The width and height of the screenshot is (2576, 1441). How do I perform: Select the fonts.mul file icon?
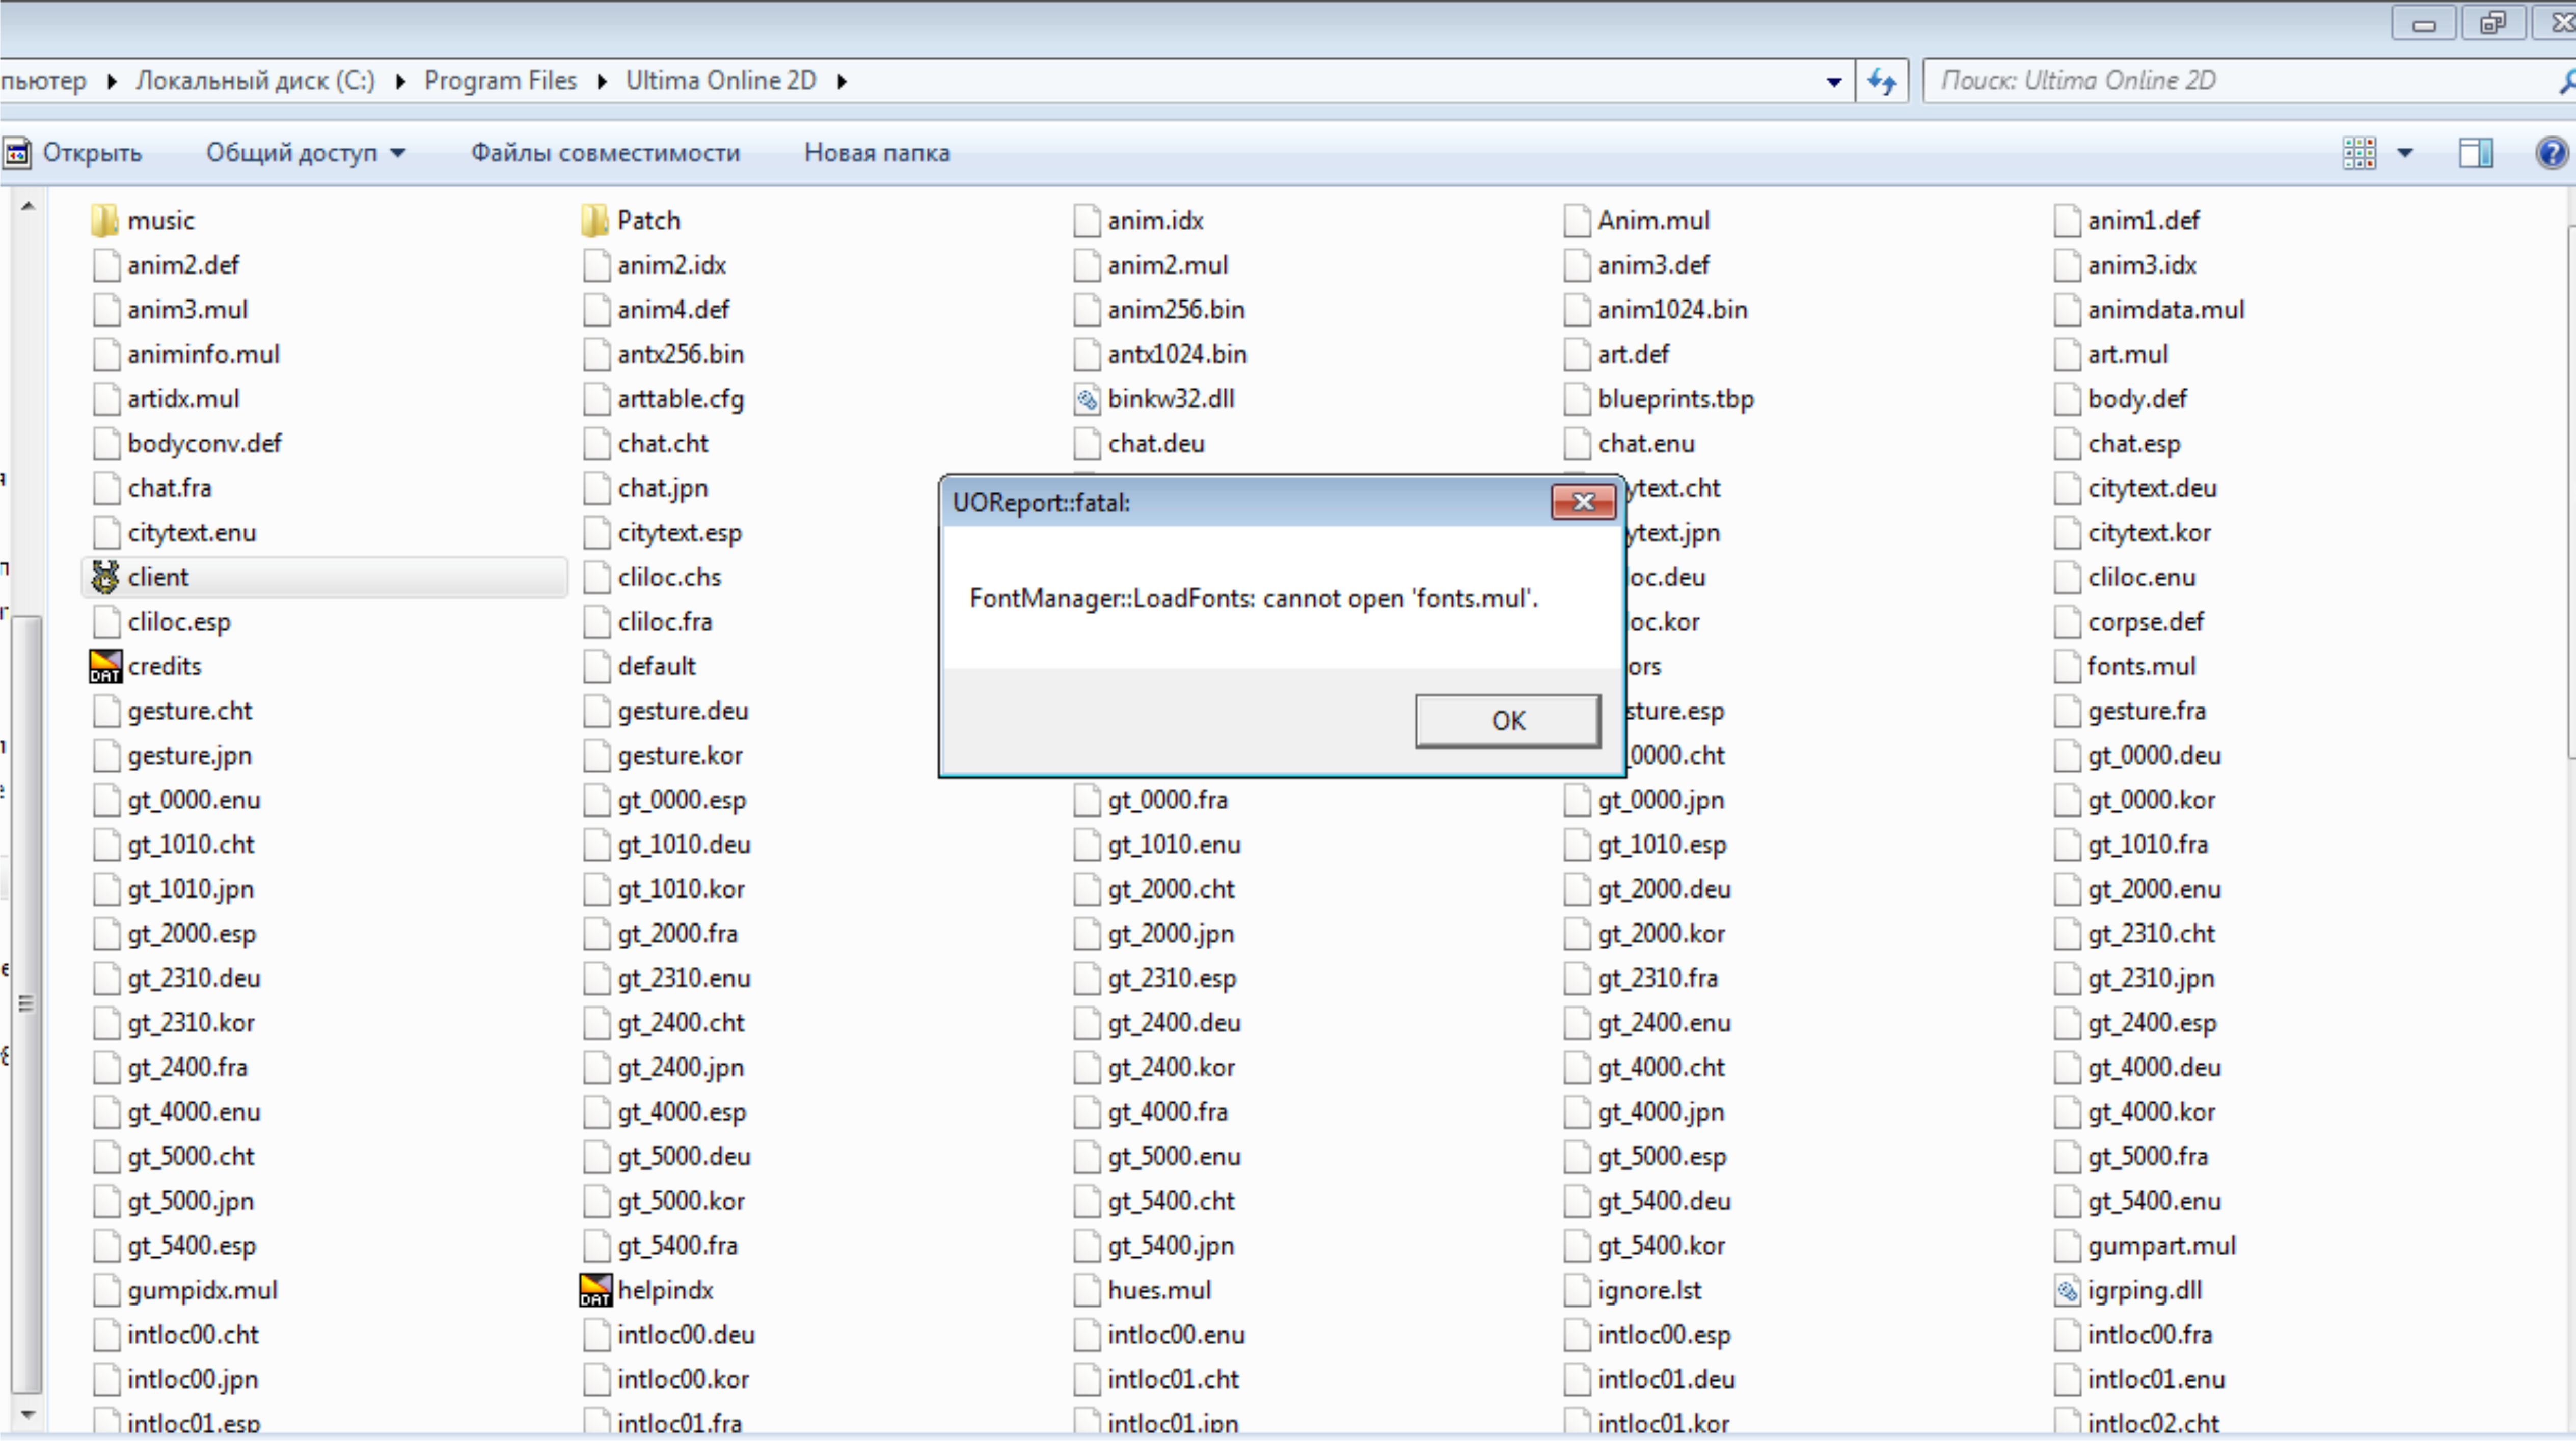pyautogui.click(x=2066, y=666)
